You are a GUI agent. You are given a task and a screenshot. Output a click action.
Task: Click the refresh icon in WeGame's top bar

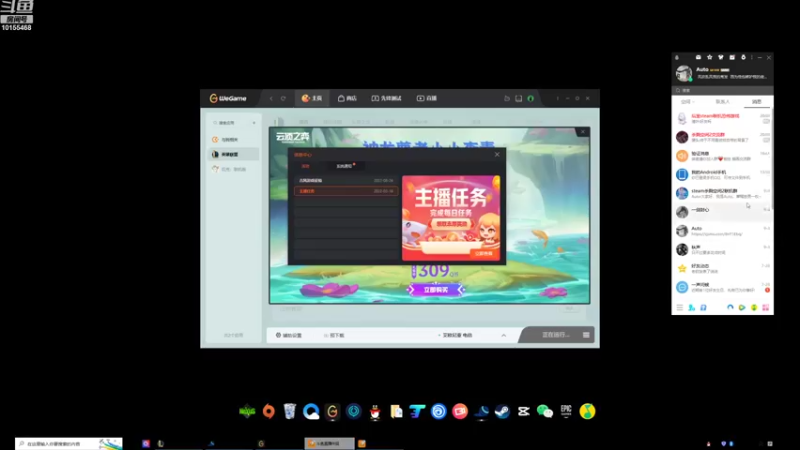[x=283, y=98]
